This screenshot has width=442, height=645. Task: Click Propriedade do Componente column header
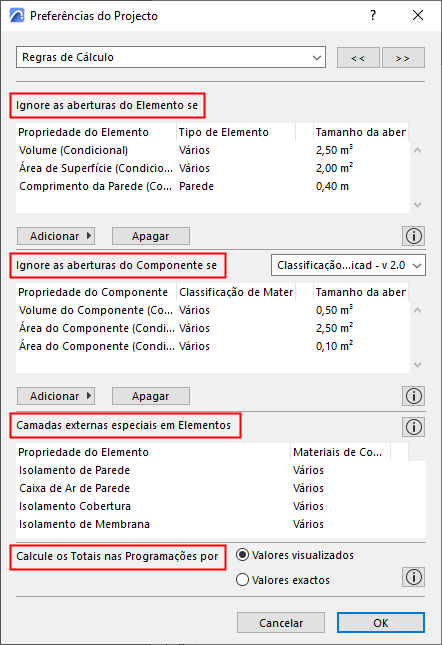click(x=96, y=292)
